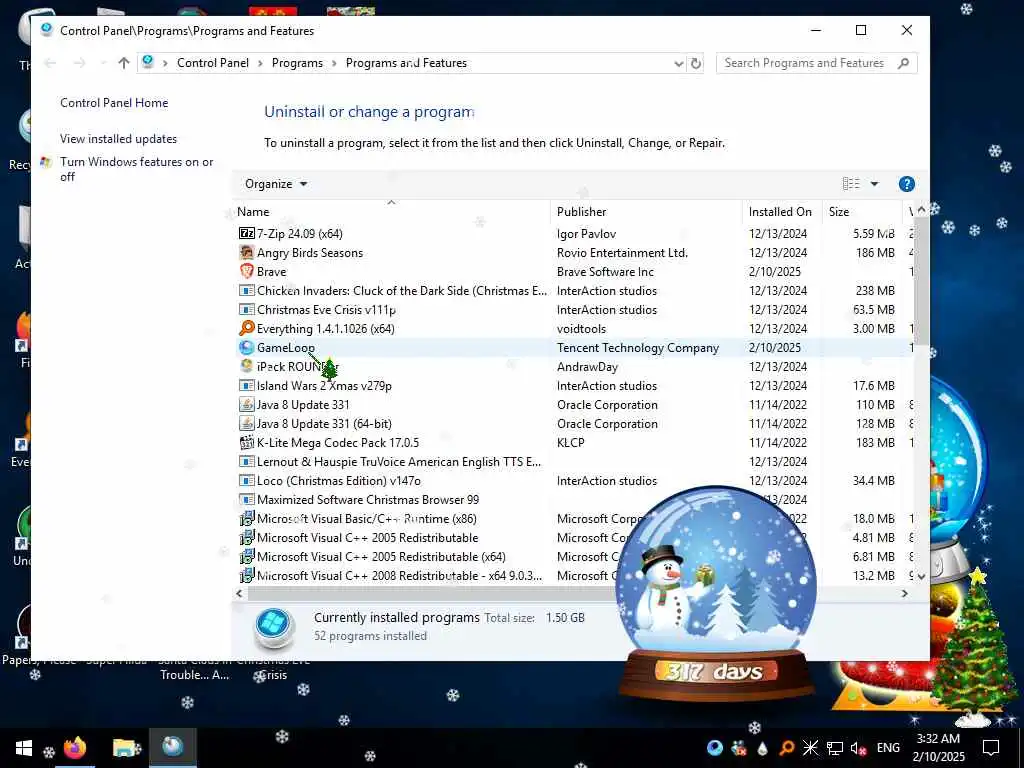Click the Microsoft Visual C++ 2005 Redistributable (x64) icon
Screen dimensions: 1024x768
click(x=246, y=556)
